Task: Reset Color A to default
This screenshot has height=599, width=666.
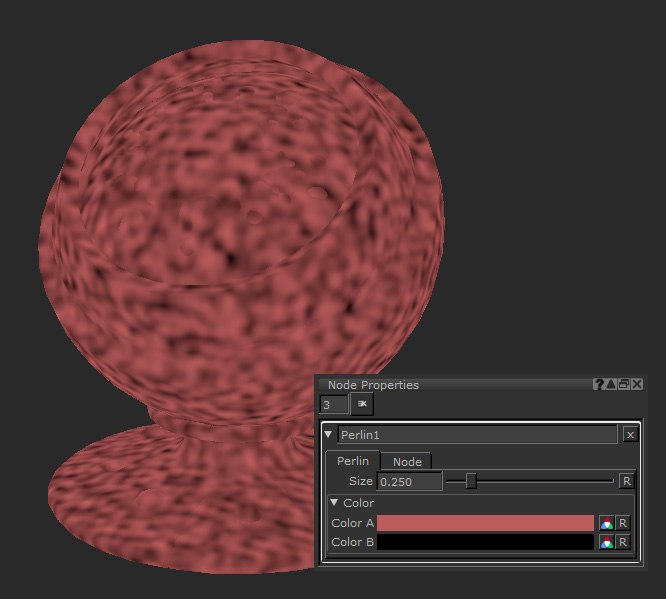Action: point(622,523)
